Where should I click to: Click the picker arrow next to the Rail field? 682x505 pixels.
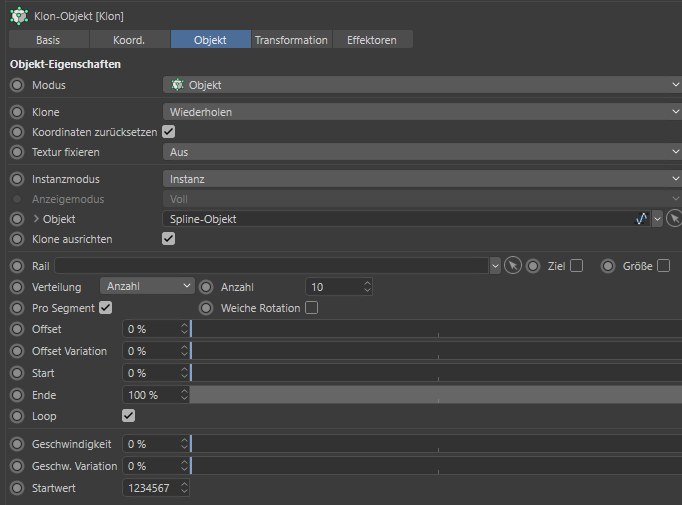pos(513,265)
